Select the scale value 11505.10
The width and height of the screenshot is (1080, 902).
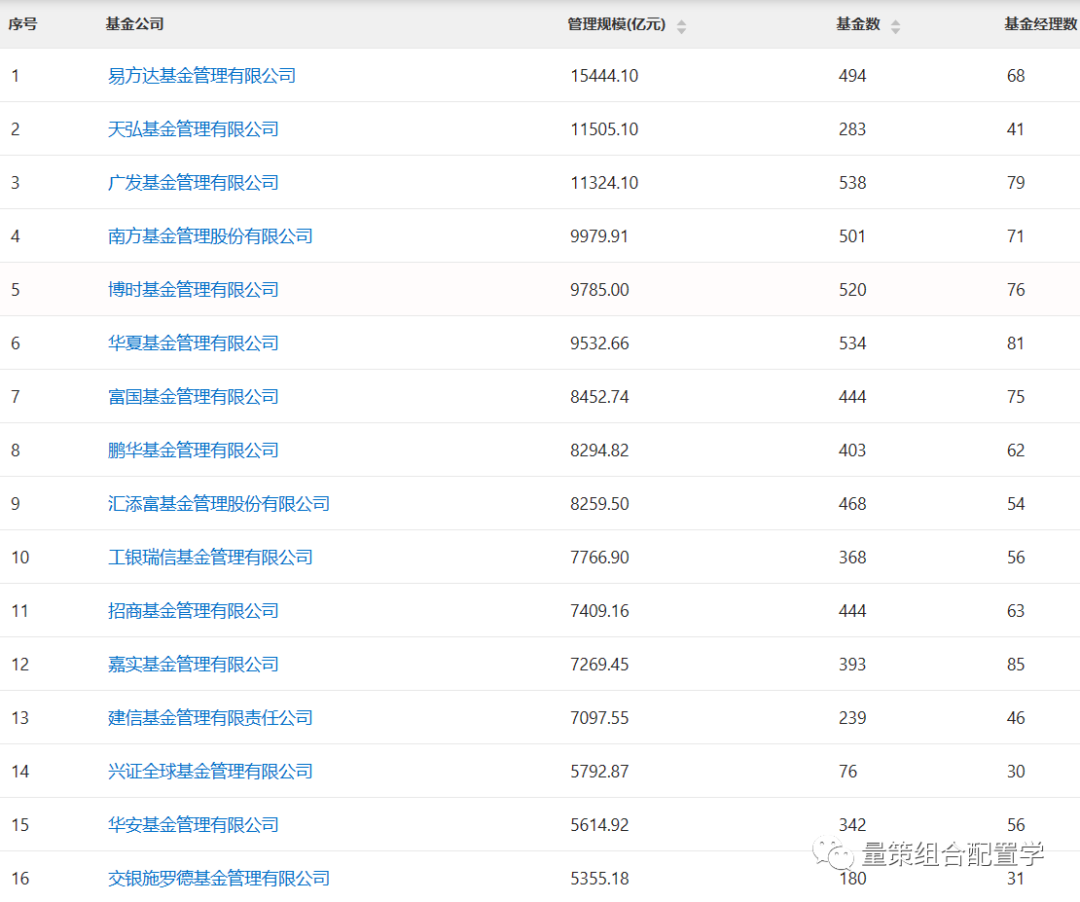tap(604, 129)
